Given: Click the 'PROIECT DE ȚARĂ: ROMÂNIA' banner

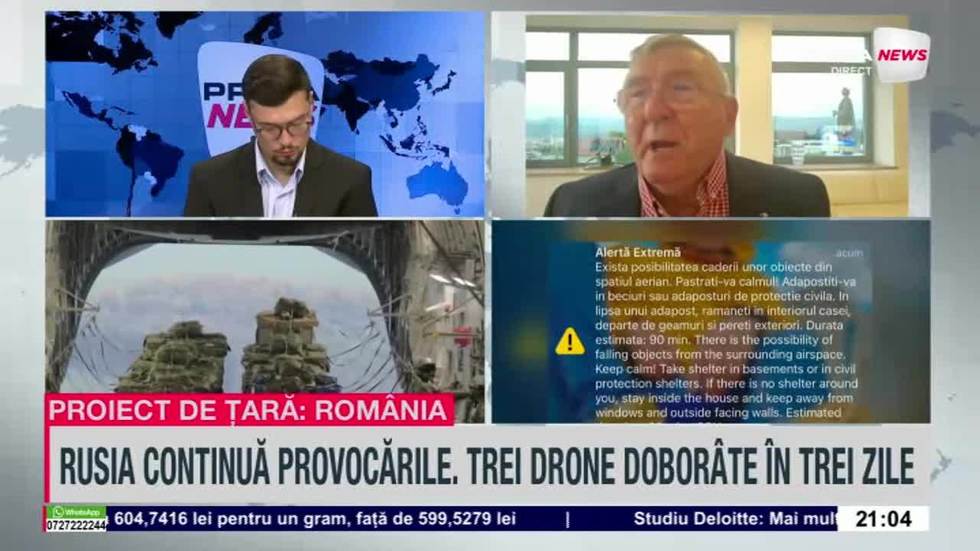Looking at the screenshot, I should tap(249, 410).
